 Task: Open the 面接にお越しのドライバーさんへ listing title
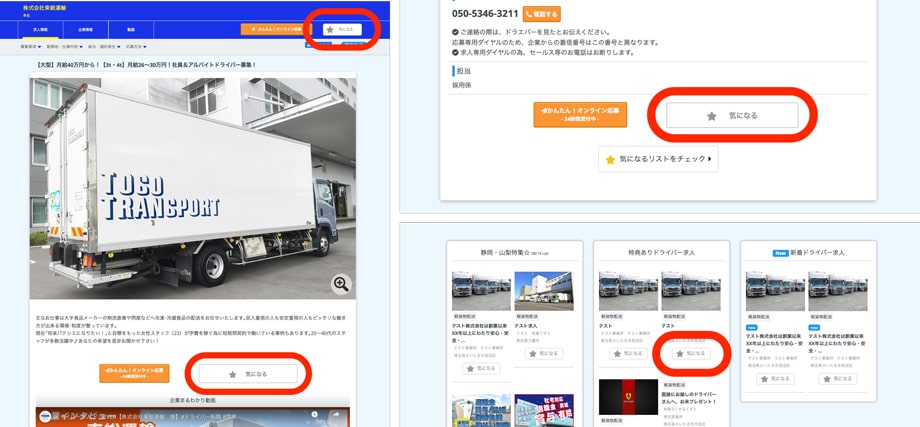tap(691, 398)
